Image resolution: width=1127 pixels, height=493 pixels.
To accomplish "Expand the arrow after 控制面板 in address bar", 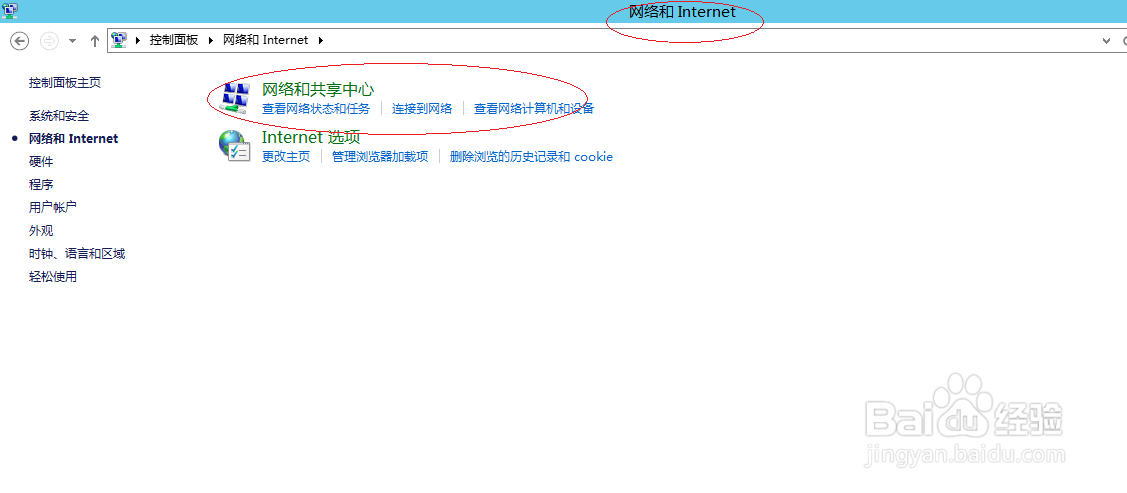I will 211,40.
